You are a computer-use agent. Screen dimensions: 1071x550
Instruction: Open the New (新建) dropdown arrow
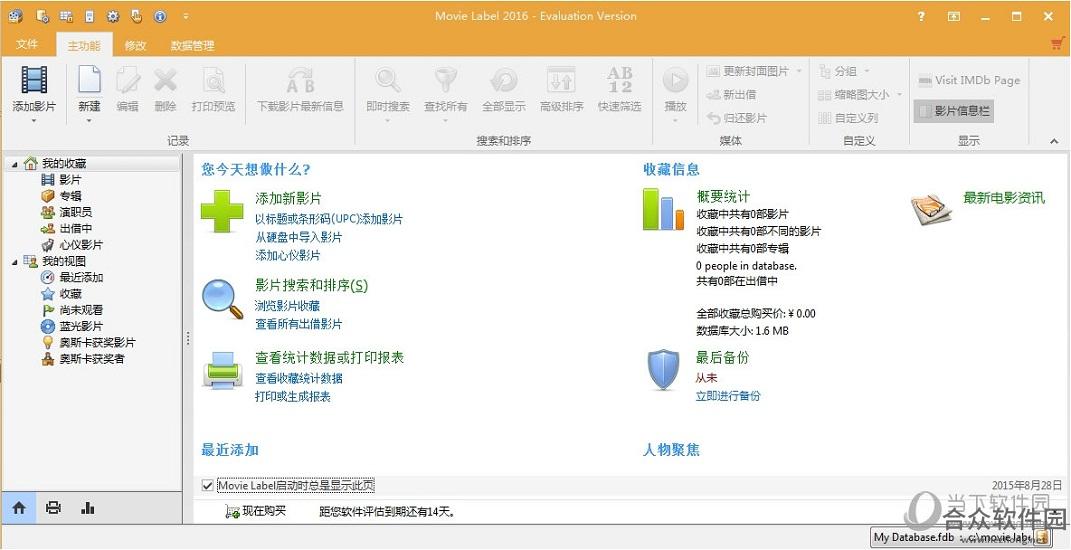(x=89, y=121)
